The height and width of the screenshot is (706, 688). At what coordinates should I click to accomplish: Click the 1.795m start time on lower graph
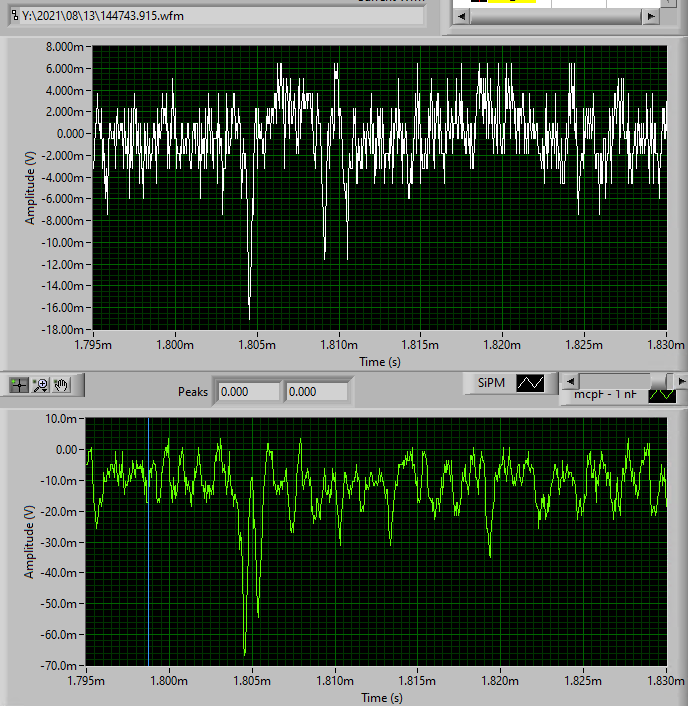point(86,681)
